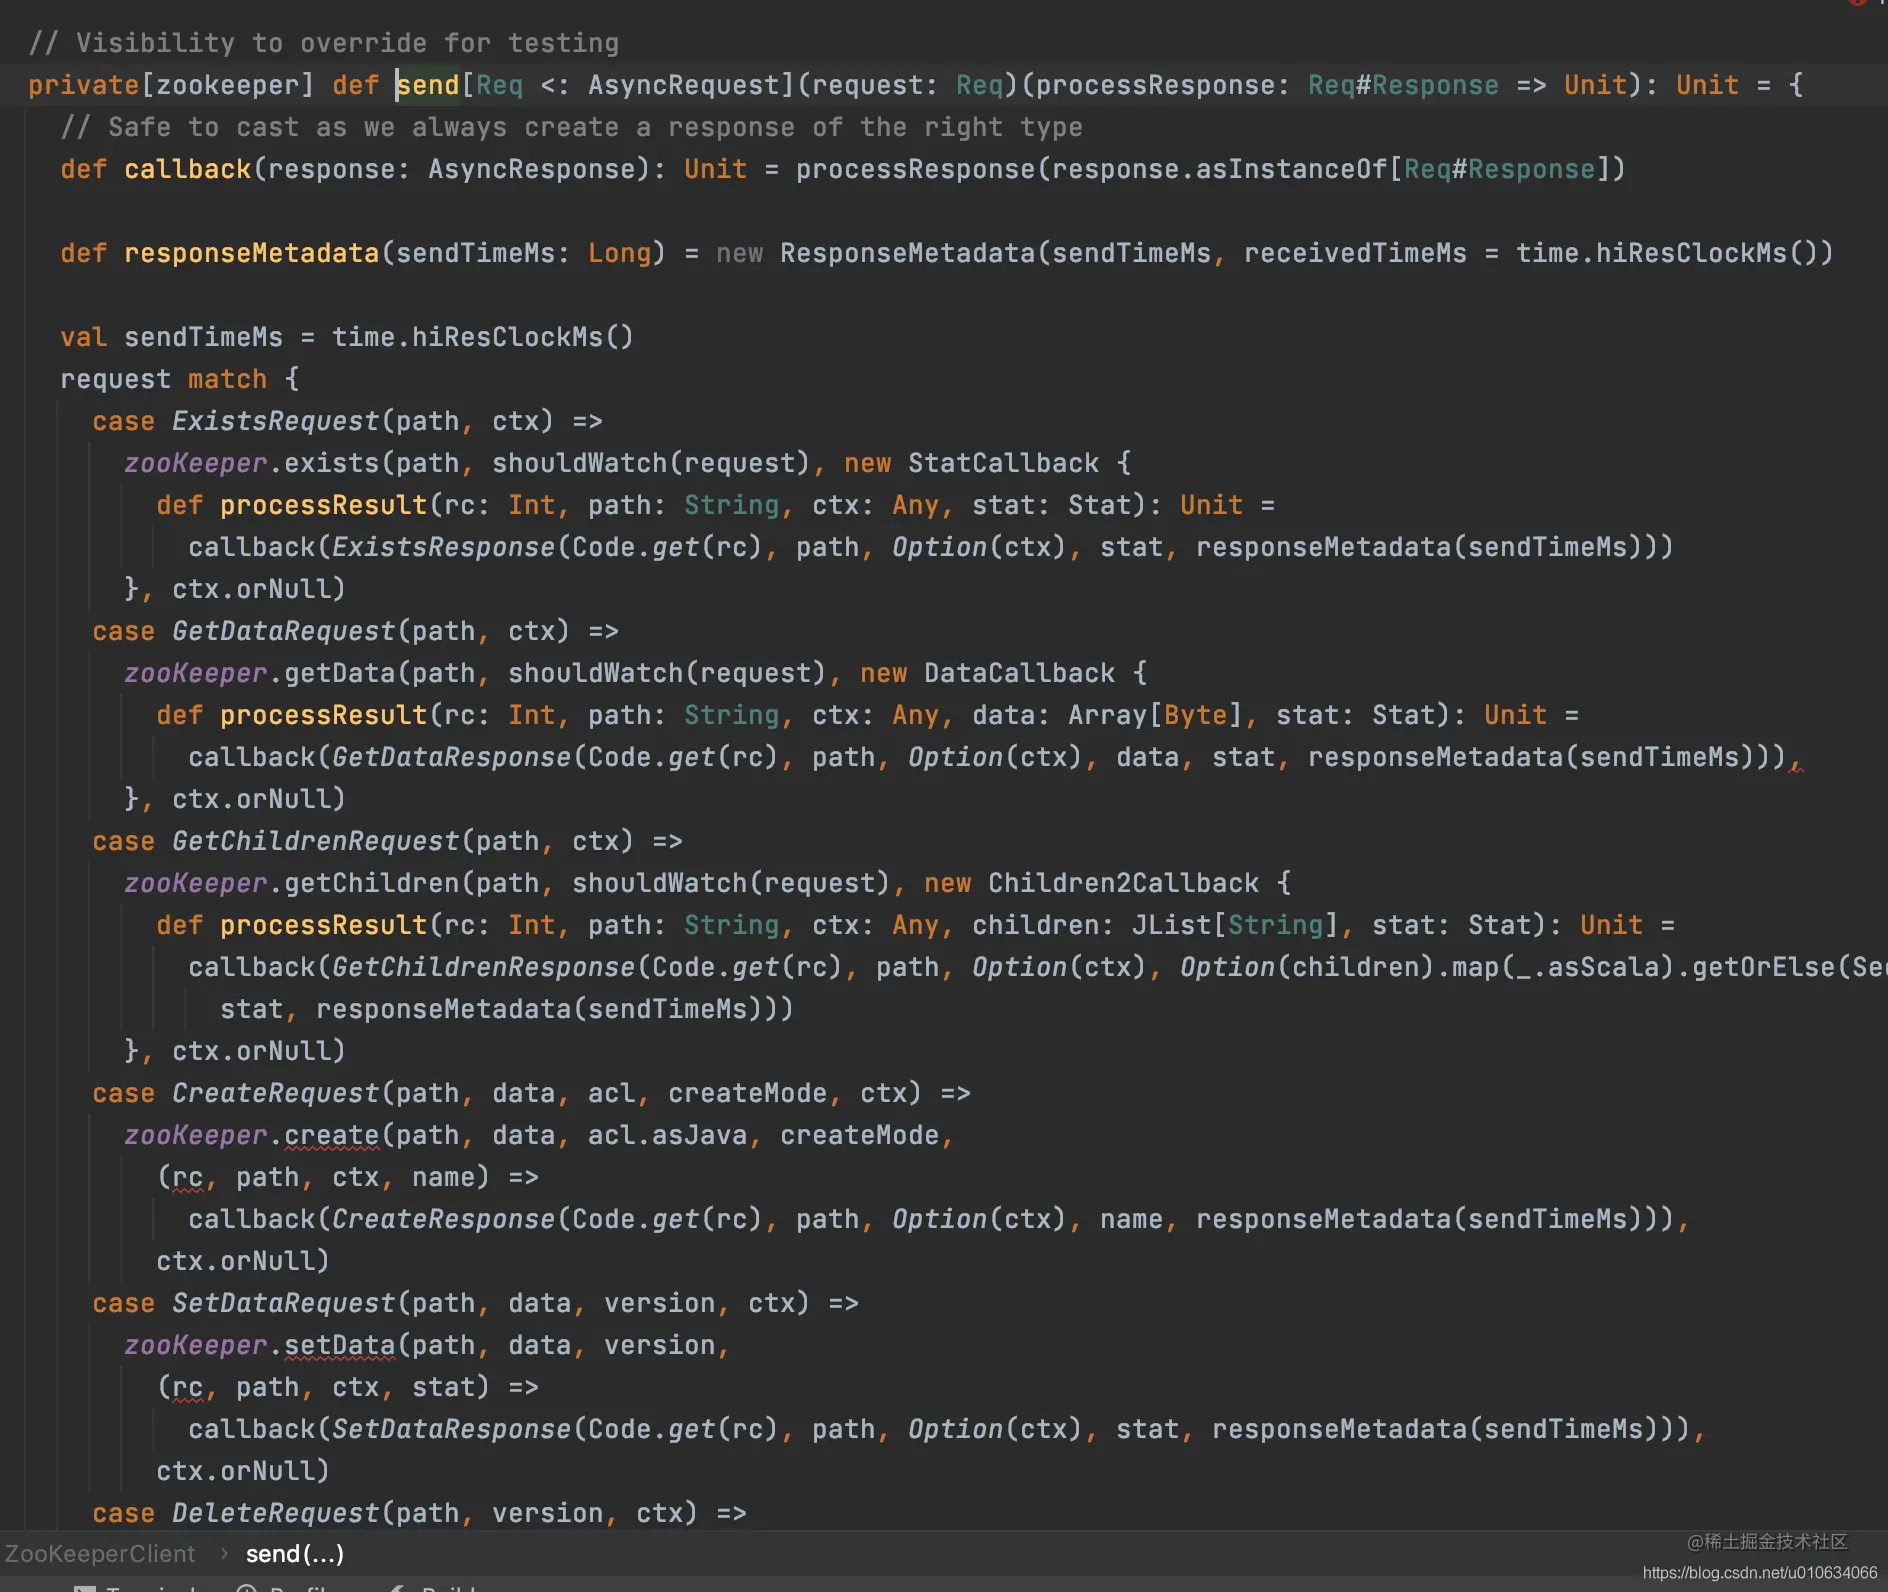
Task: Click the callback function definition name
Action: [x=188, y=169]
